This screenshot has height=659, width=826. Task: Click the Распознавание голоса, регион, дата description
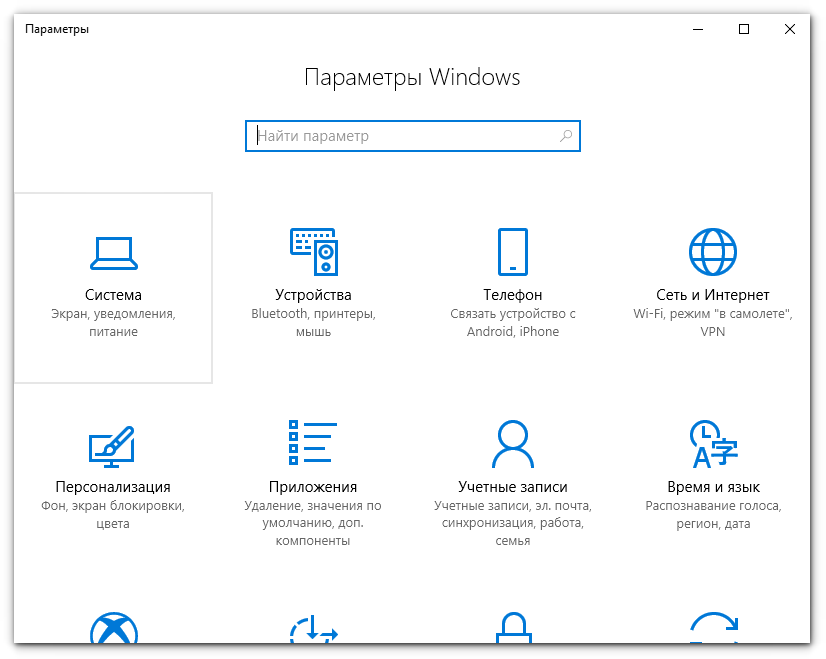(x=713, y=515)
